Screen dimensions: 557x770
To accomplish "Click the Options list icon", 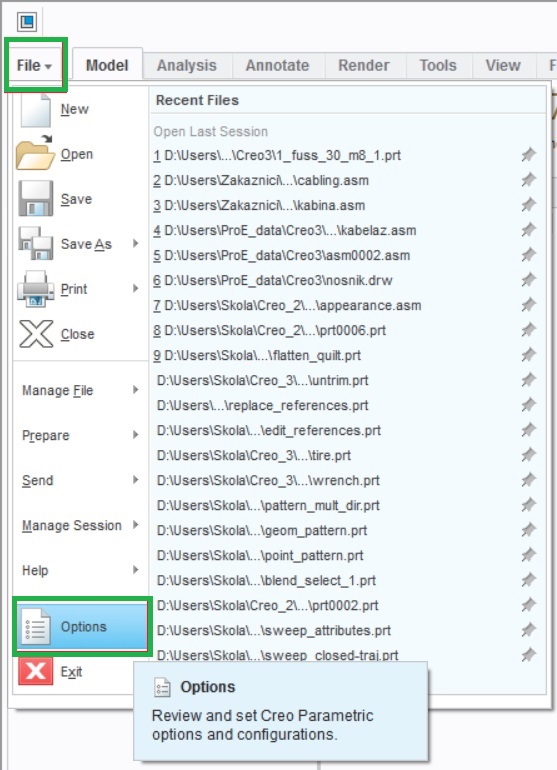I will (35, 627).
